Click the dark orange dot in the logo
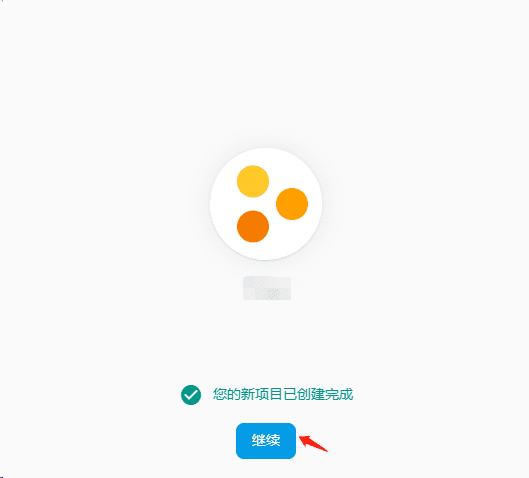 253,226
